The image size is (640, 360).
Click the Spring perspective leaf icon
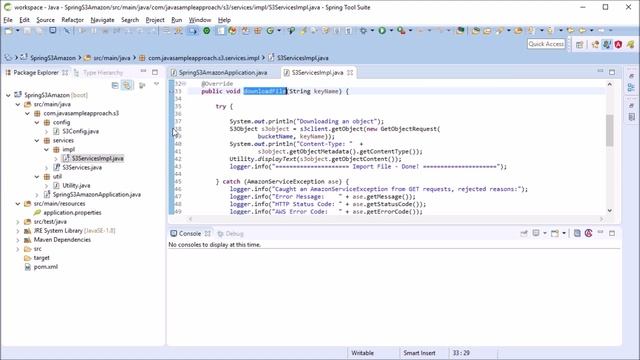[631, 44]
